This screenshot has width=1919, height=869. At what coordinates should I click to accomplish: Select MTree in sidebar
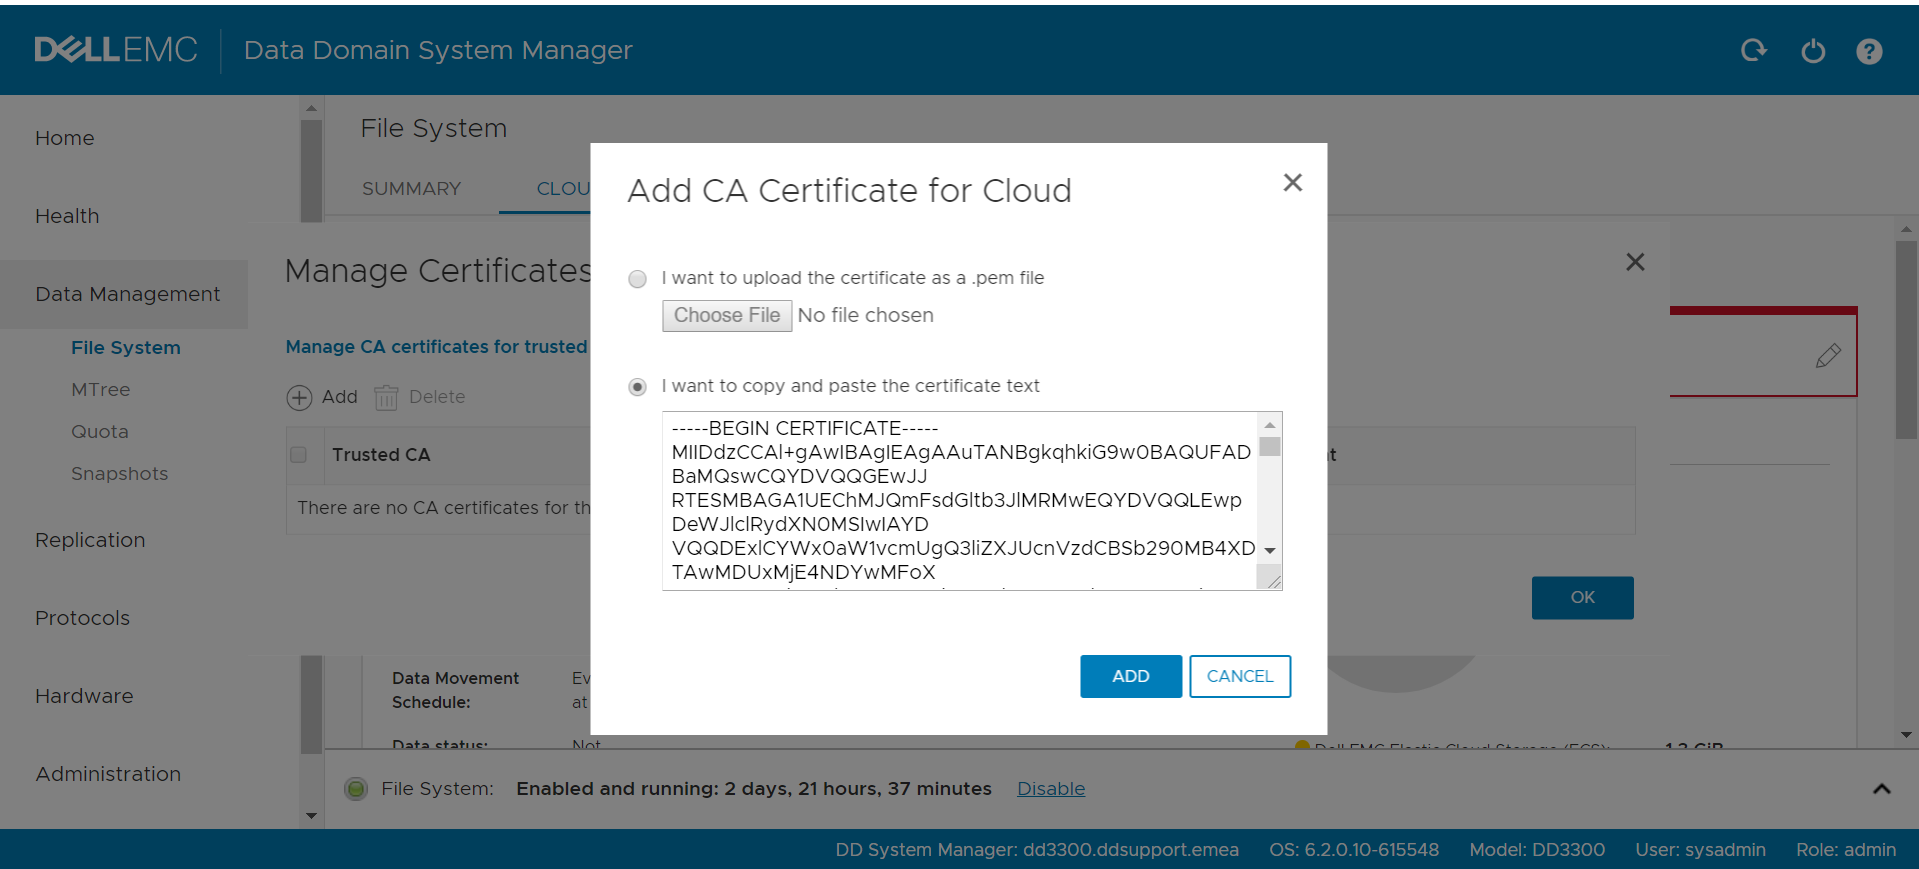click(x=101, y=390)
